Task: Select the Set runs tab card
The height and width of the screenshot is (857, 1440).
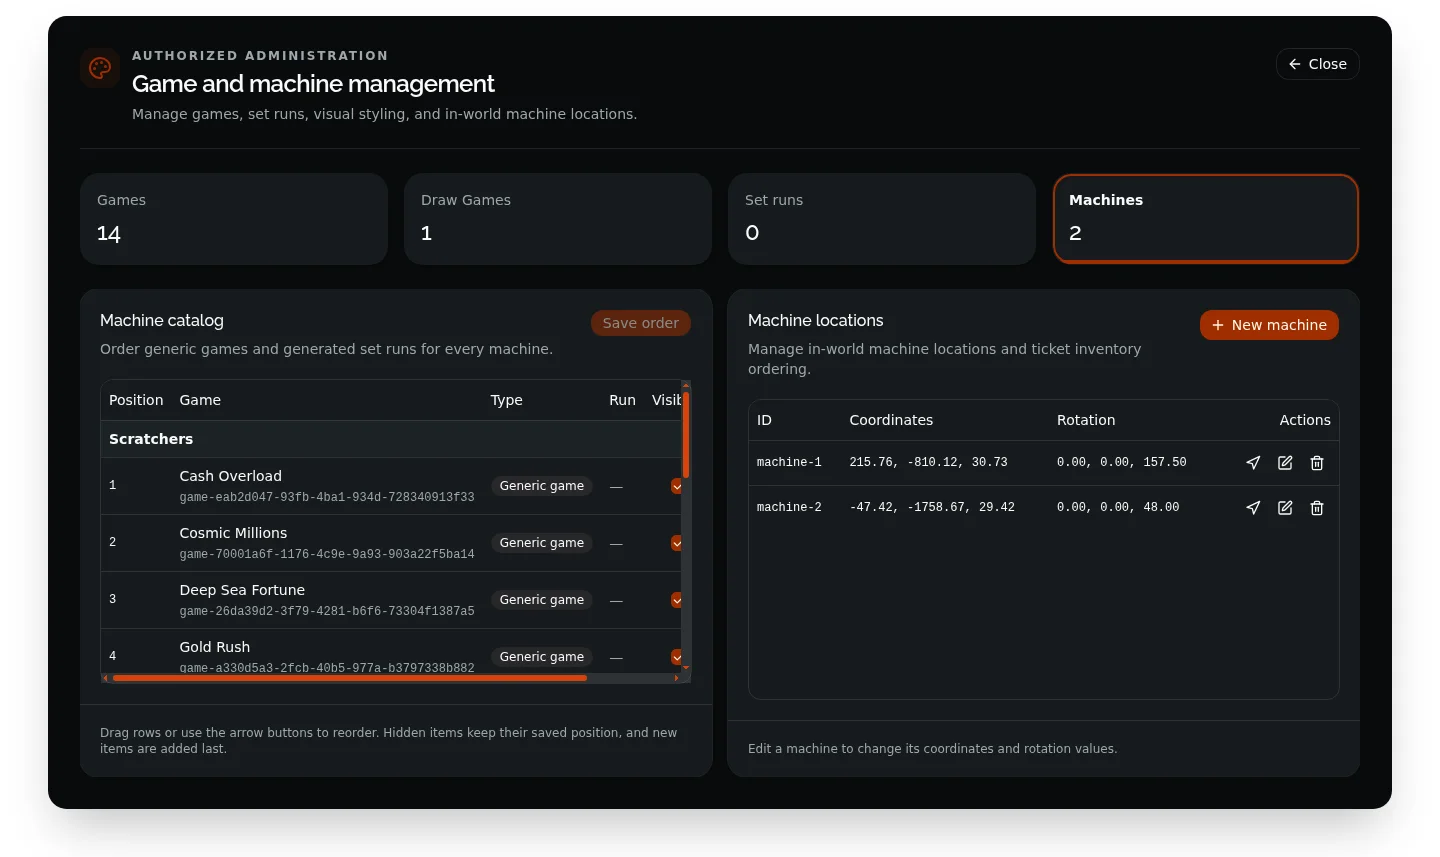Action: (882, 219)
